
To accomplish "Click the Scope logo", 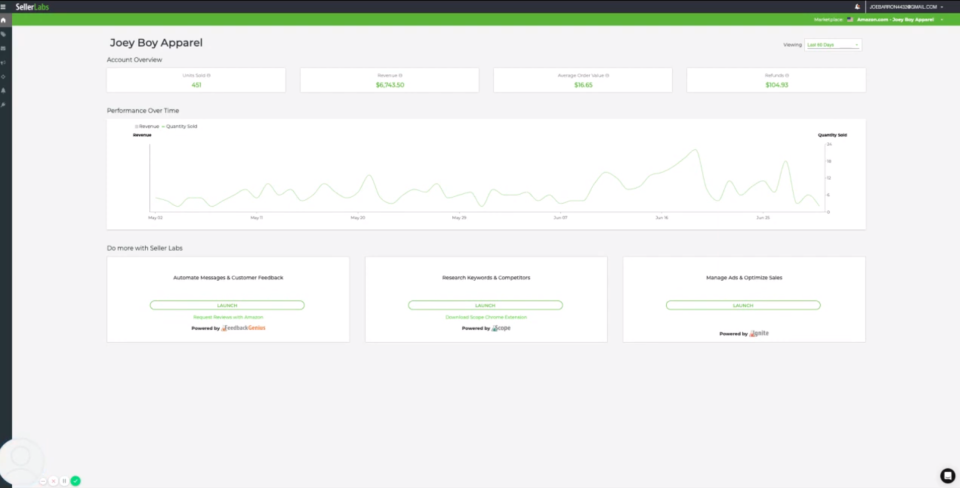I will click(501, 328).
